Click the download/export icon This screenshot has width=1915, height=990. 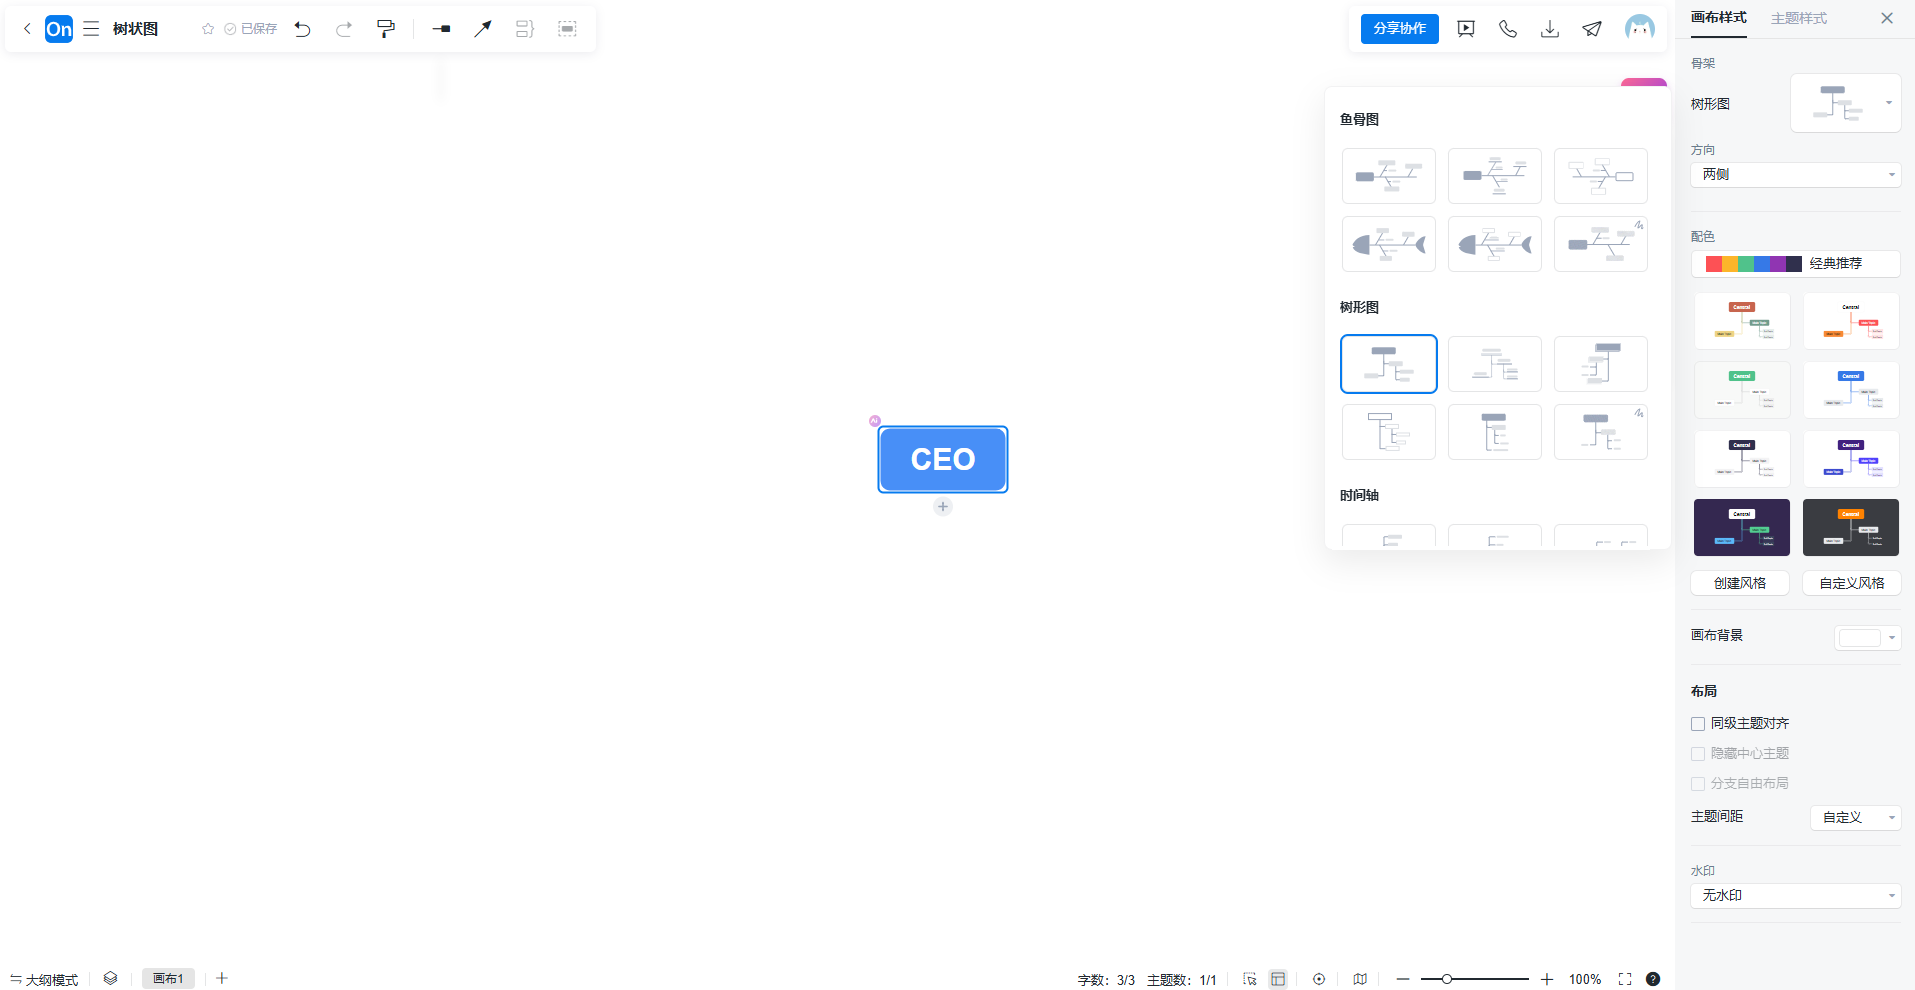tap(1549, 29)
